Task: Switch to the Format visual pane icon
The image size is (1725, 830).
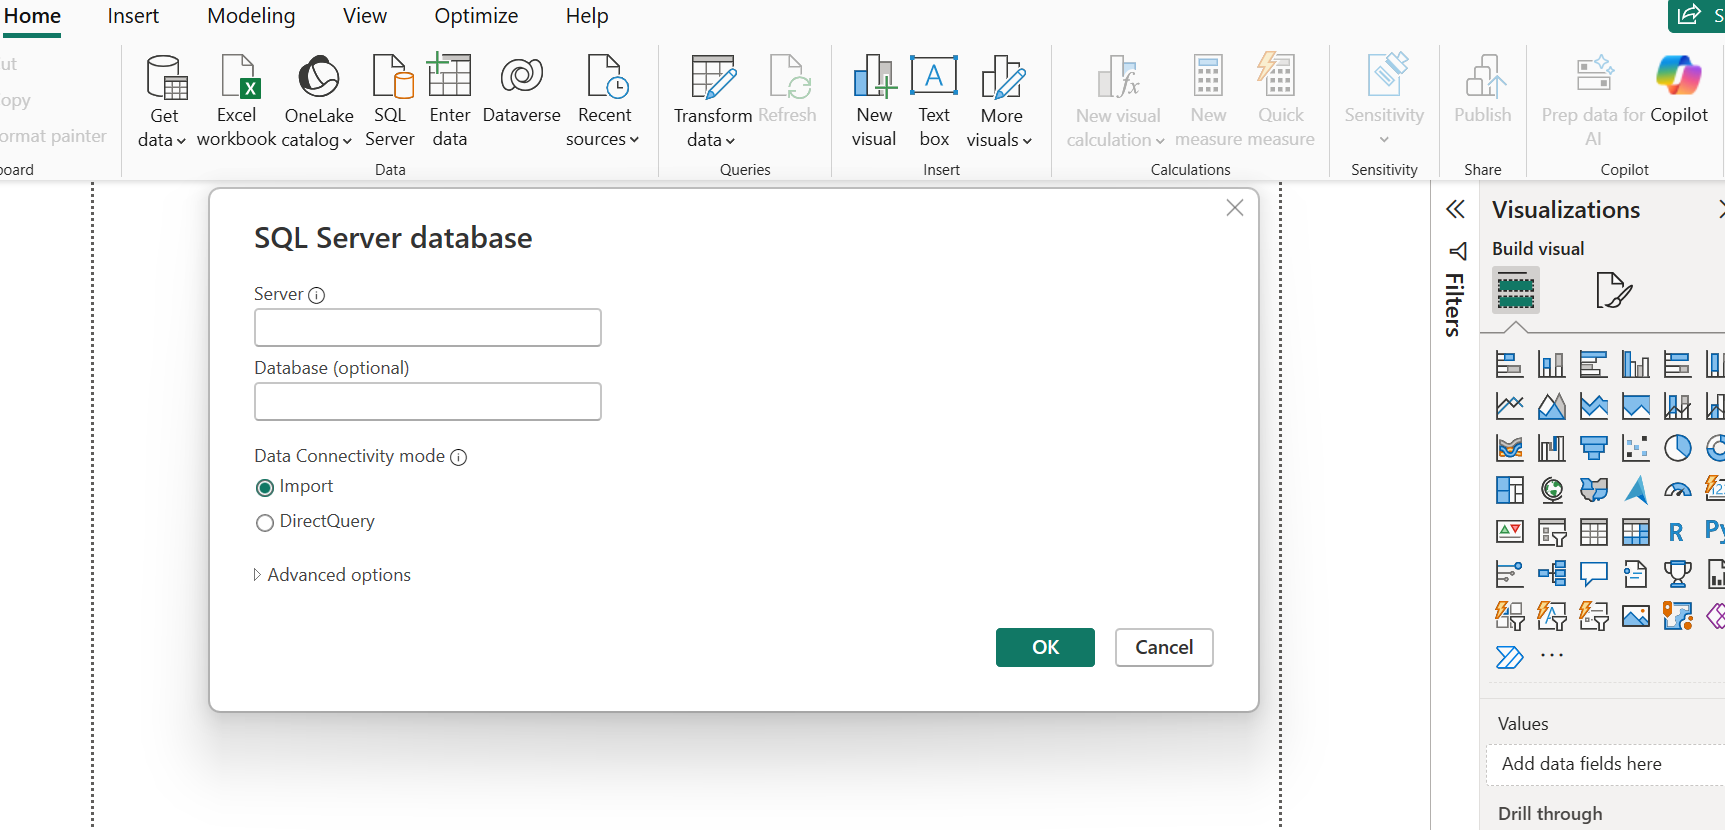Action: (x=1613, y=291)
